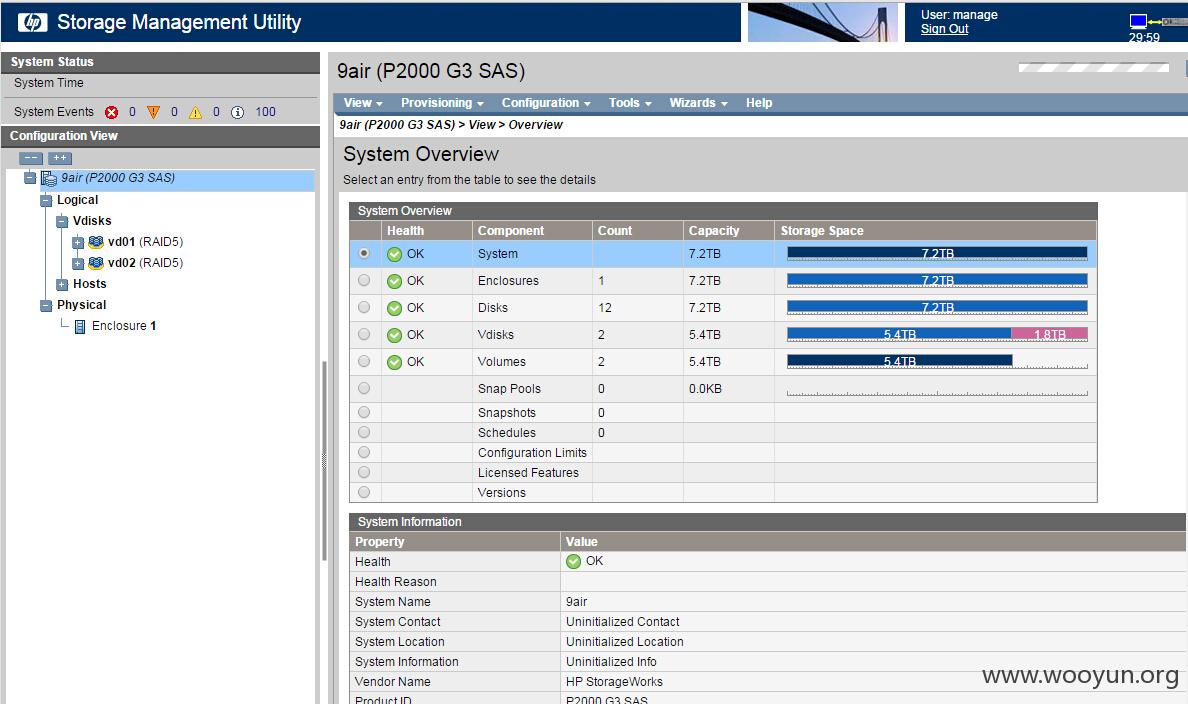The width and height of the screenshot is (1188, 704).
Task: Select the Disks radio button
Action: tap(364, 307)
